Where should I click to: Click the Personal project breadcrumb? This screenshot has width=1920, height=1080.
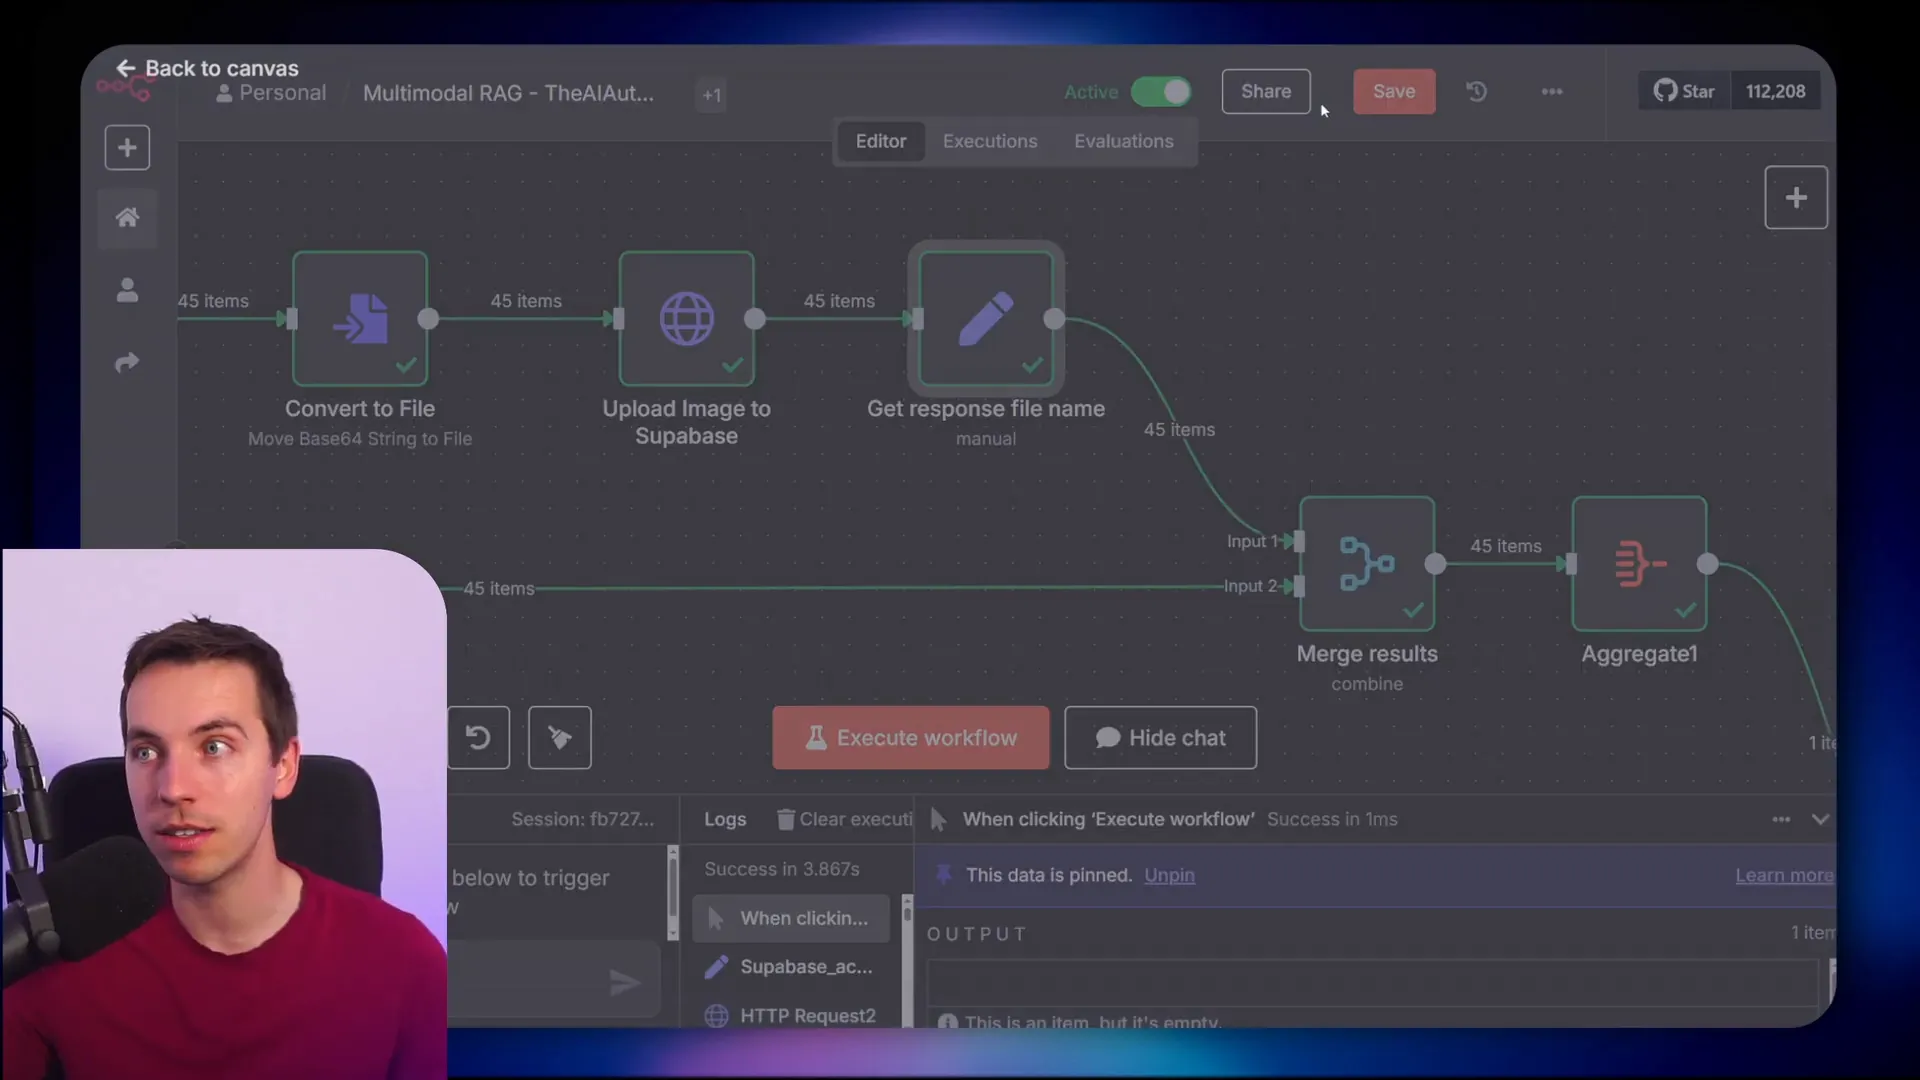[x=271, y=93]
